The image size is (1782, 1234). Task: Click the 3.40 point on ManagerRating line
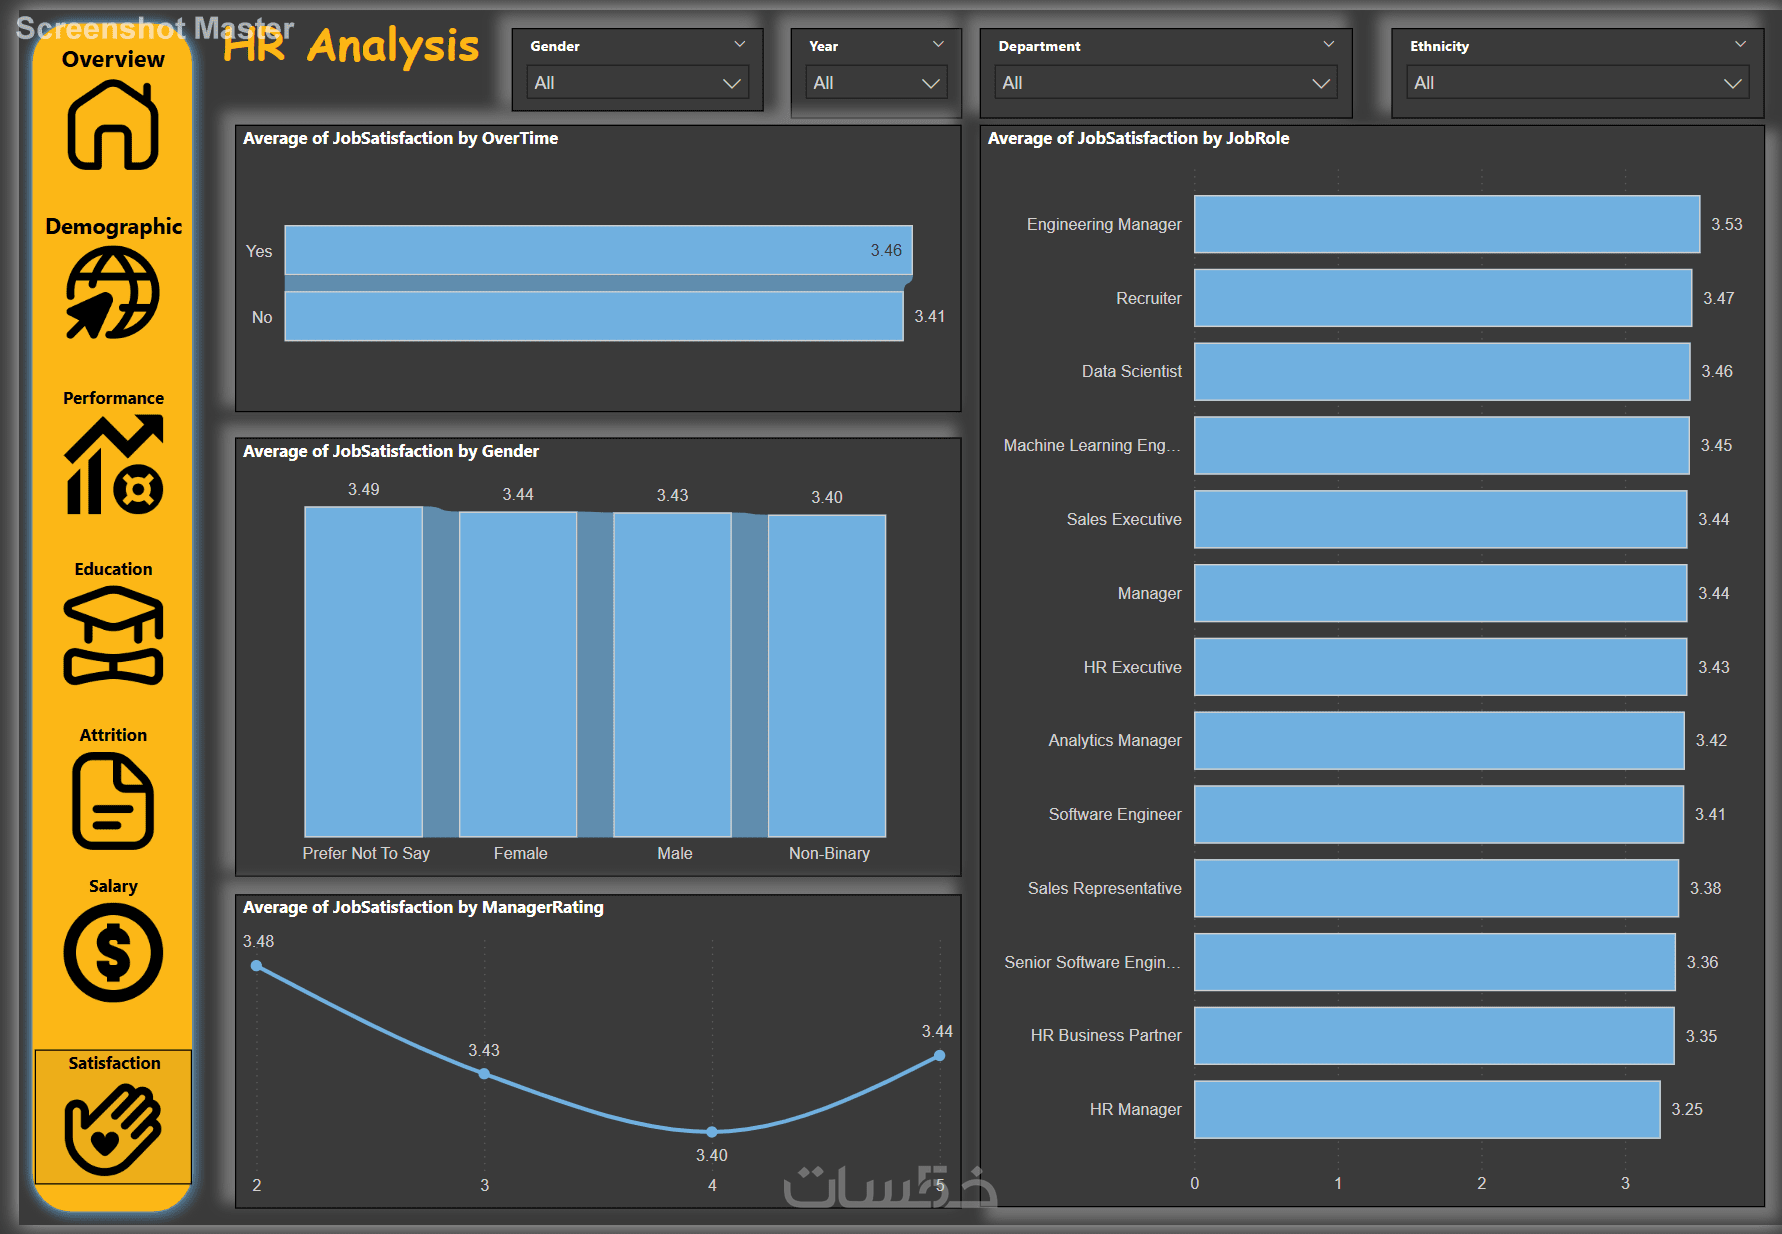[x=712, y=1132]
